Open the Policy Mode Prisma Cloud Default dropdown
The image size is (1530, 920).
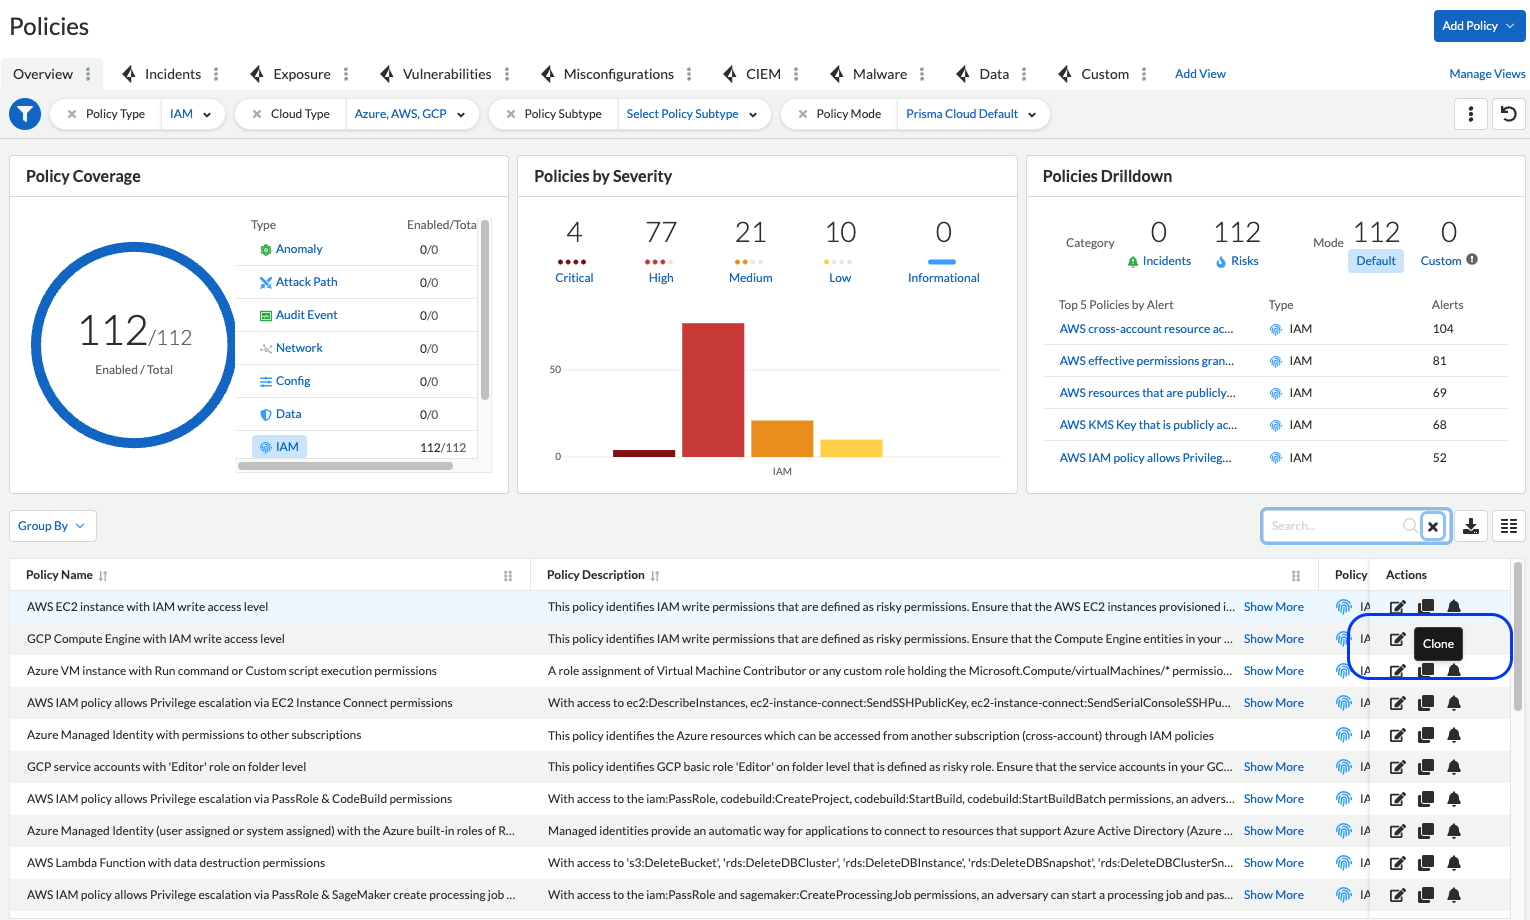[x=972, y=114]
